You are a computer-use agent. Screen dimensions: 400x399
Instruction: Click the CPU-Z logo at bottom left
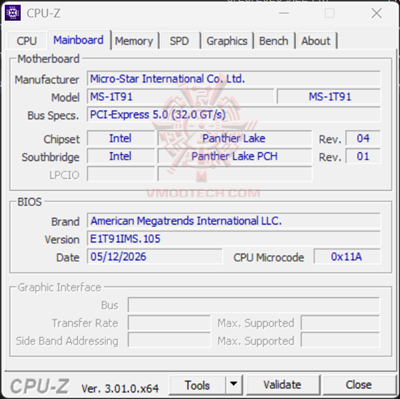pyautogui.click(x=39, y=386)
